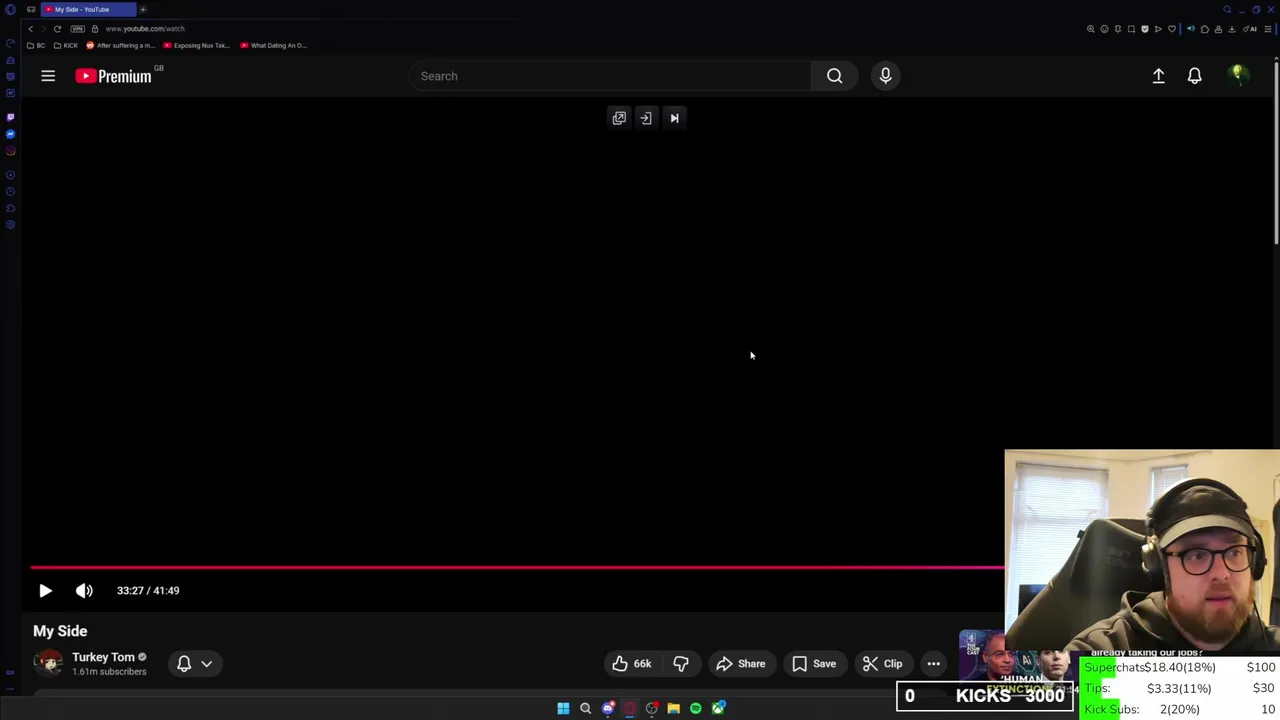The width and height of the screenshot is (1280, 720).
Task: Play the paused video
Action: click(45, 591)
